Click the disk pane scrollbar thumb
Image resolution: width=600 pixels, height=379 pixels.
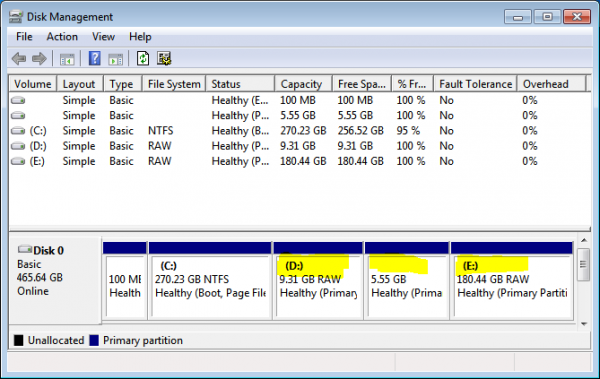584,265
